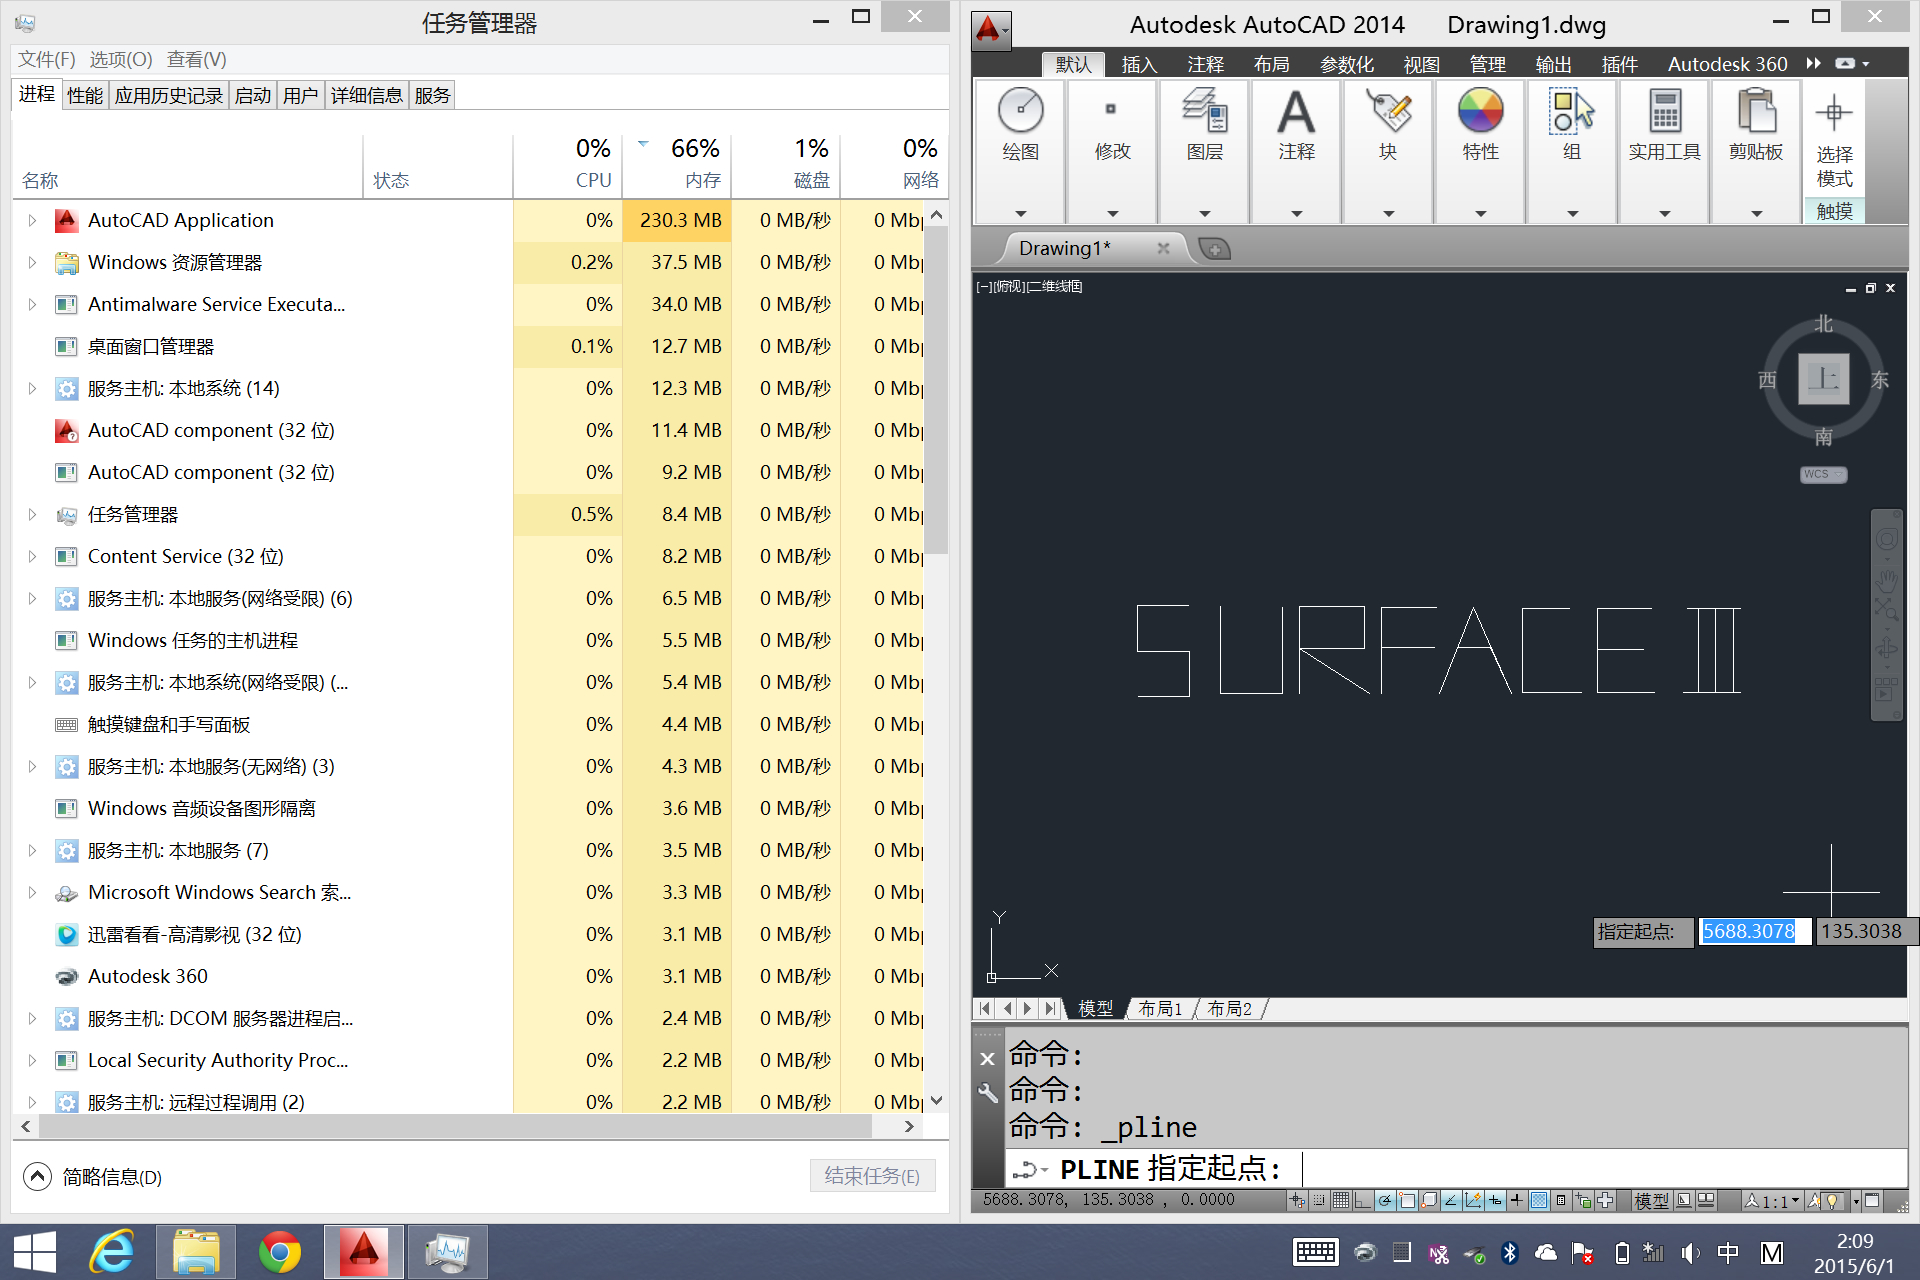Toggle Grid Display in AutoCAD status bar
Viewport: 1920px width, 1280px height.
pos(1341,1201)
